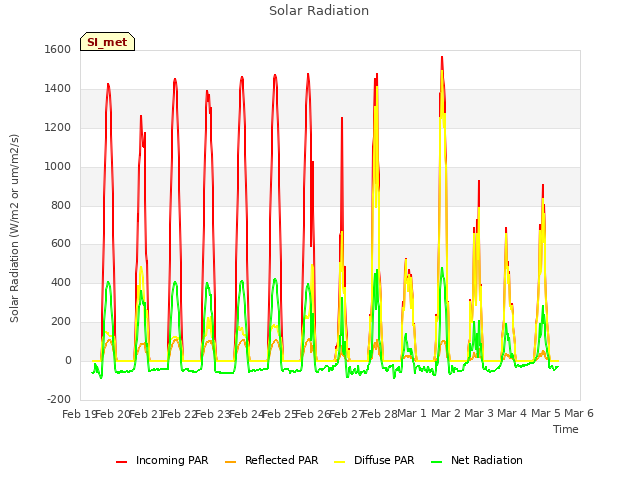Screen dimensions: 640x480
Task: Click the green Net Radiation legend swatch
Action: (x=437, y=462)
